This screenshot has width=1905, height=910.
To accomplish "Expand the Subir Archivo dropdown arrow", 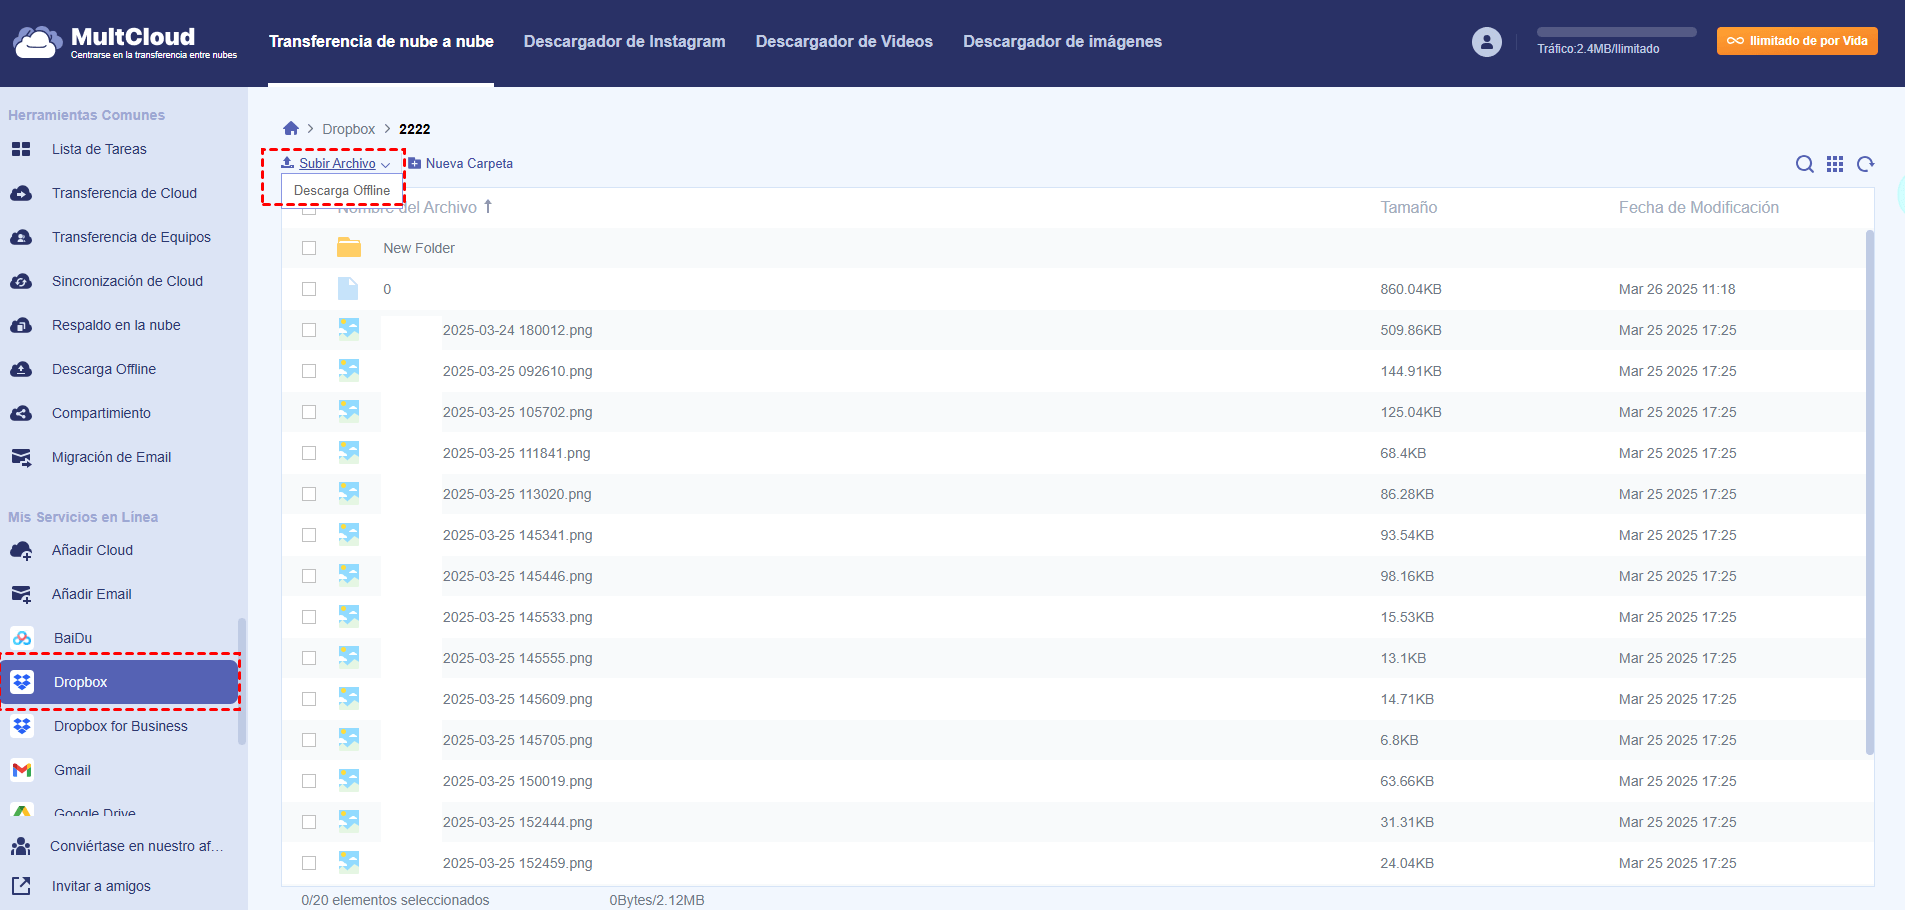I will pyautogui.click(x=386, y=165).
